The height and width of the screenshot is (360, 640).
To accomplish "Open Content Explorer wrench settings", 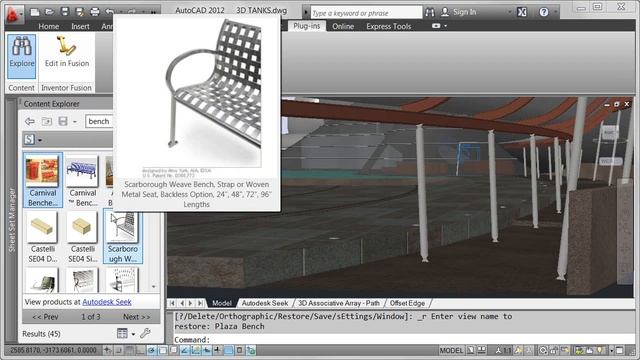I will tap(145, 333).
